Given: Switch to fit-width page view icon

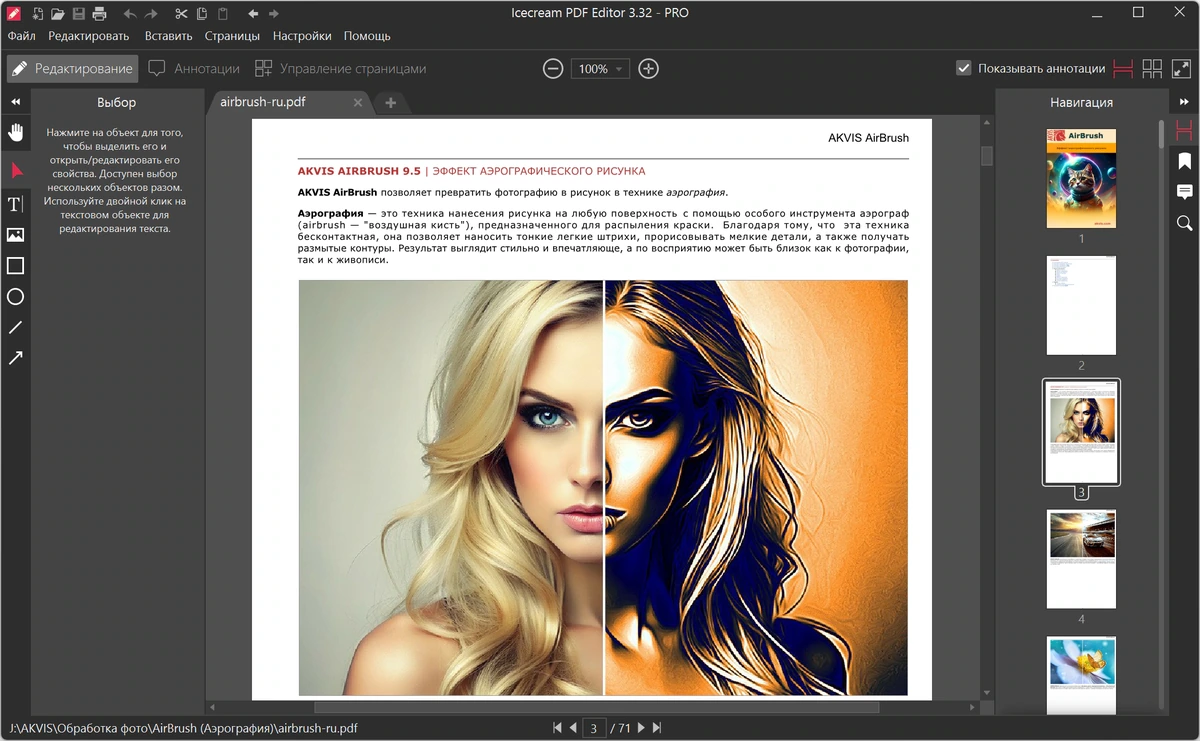Looking at the screenshot, I should [x=1123, y=69].
